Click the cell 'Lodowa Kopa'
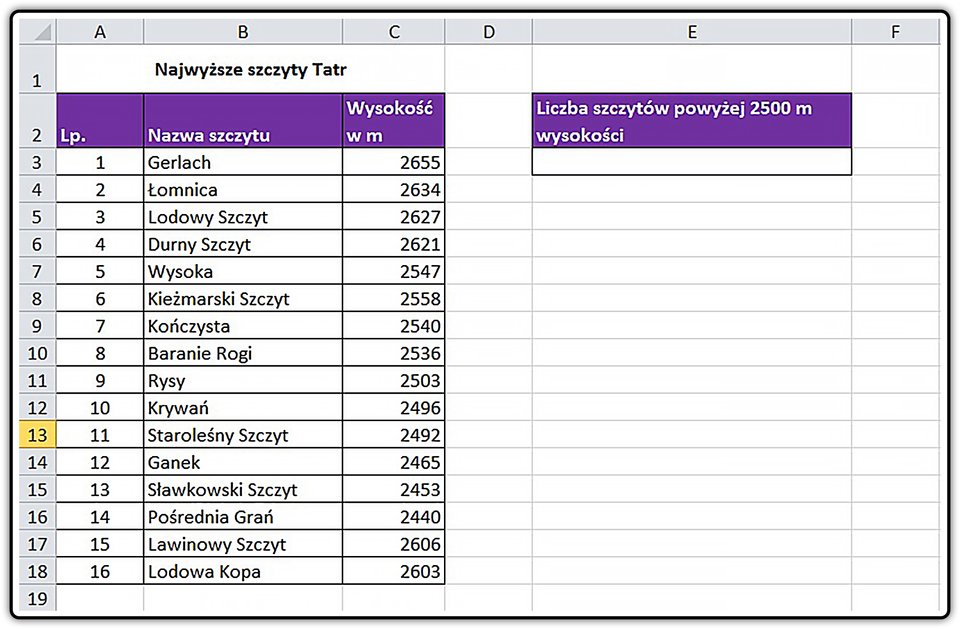The image size is (960, 629). click(243, 571)
